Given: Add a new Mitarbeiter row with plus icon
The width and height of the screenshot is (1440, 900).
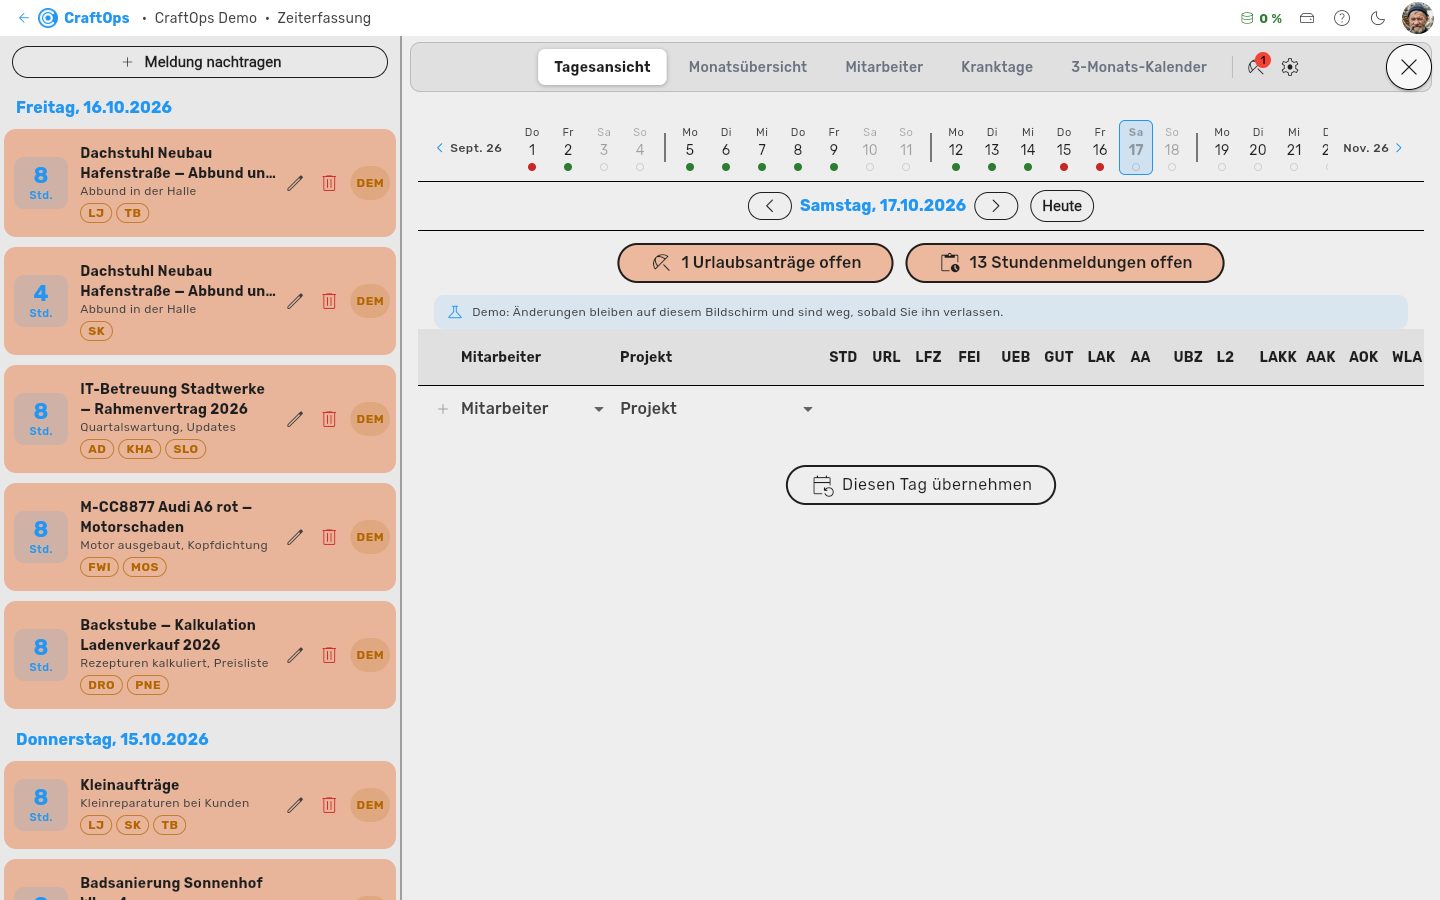Looking at the screenshot, I should pos(443,409).
